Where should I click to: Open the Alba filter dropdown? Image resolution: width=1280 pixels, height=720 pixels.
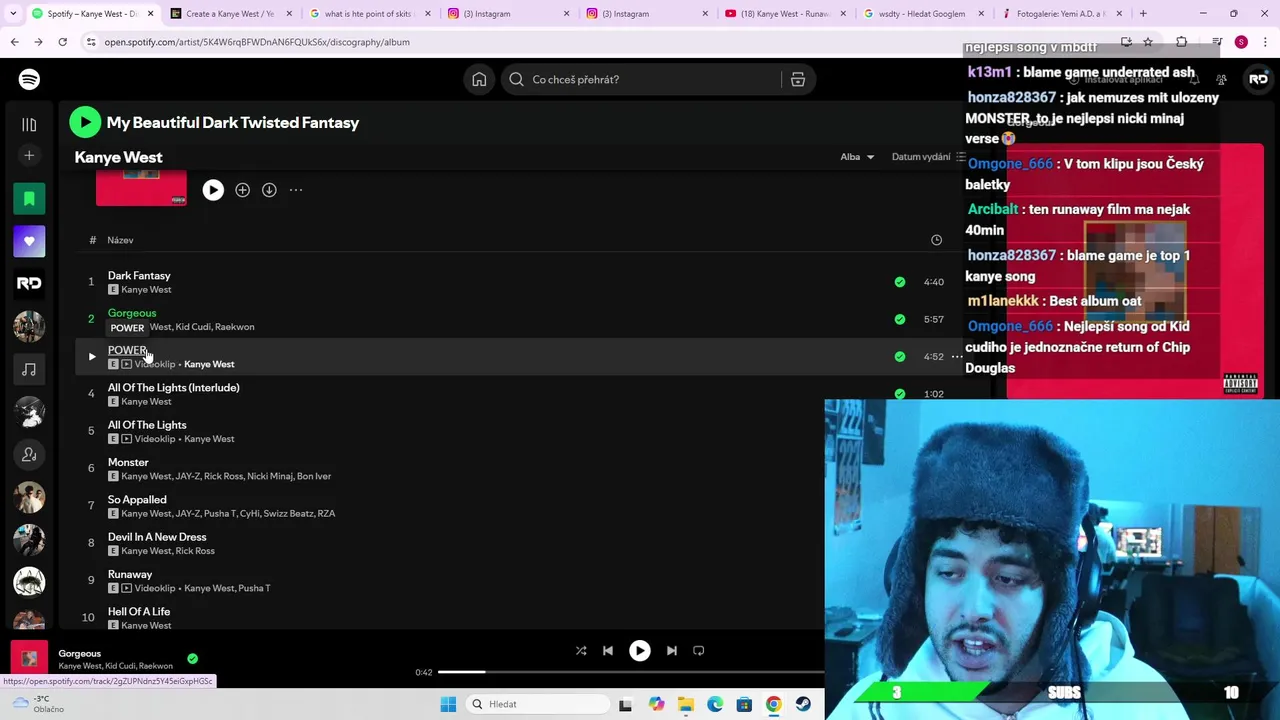[857, 157]
